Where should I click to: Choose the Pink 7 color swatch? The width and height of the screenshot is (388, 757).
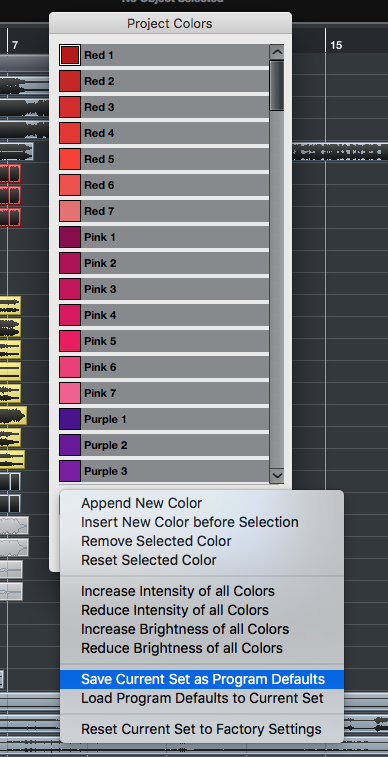pyautogui.click(x=70, y=393)
